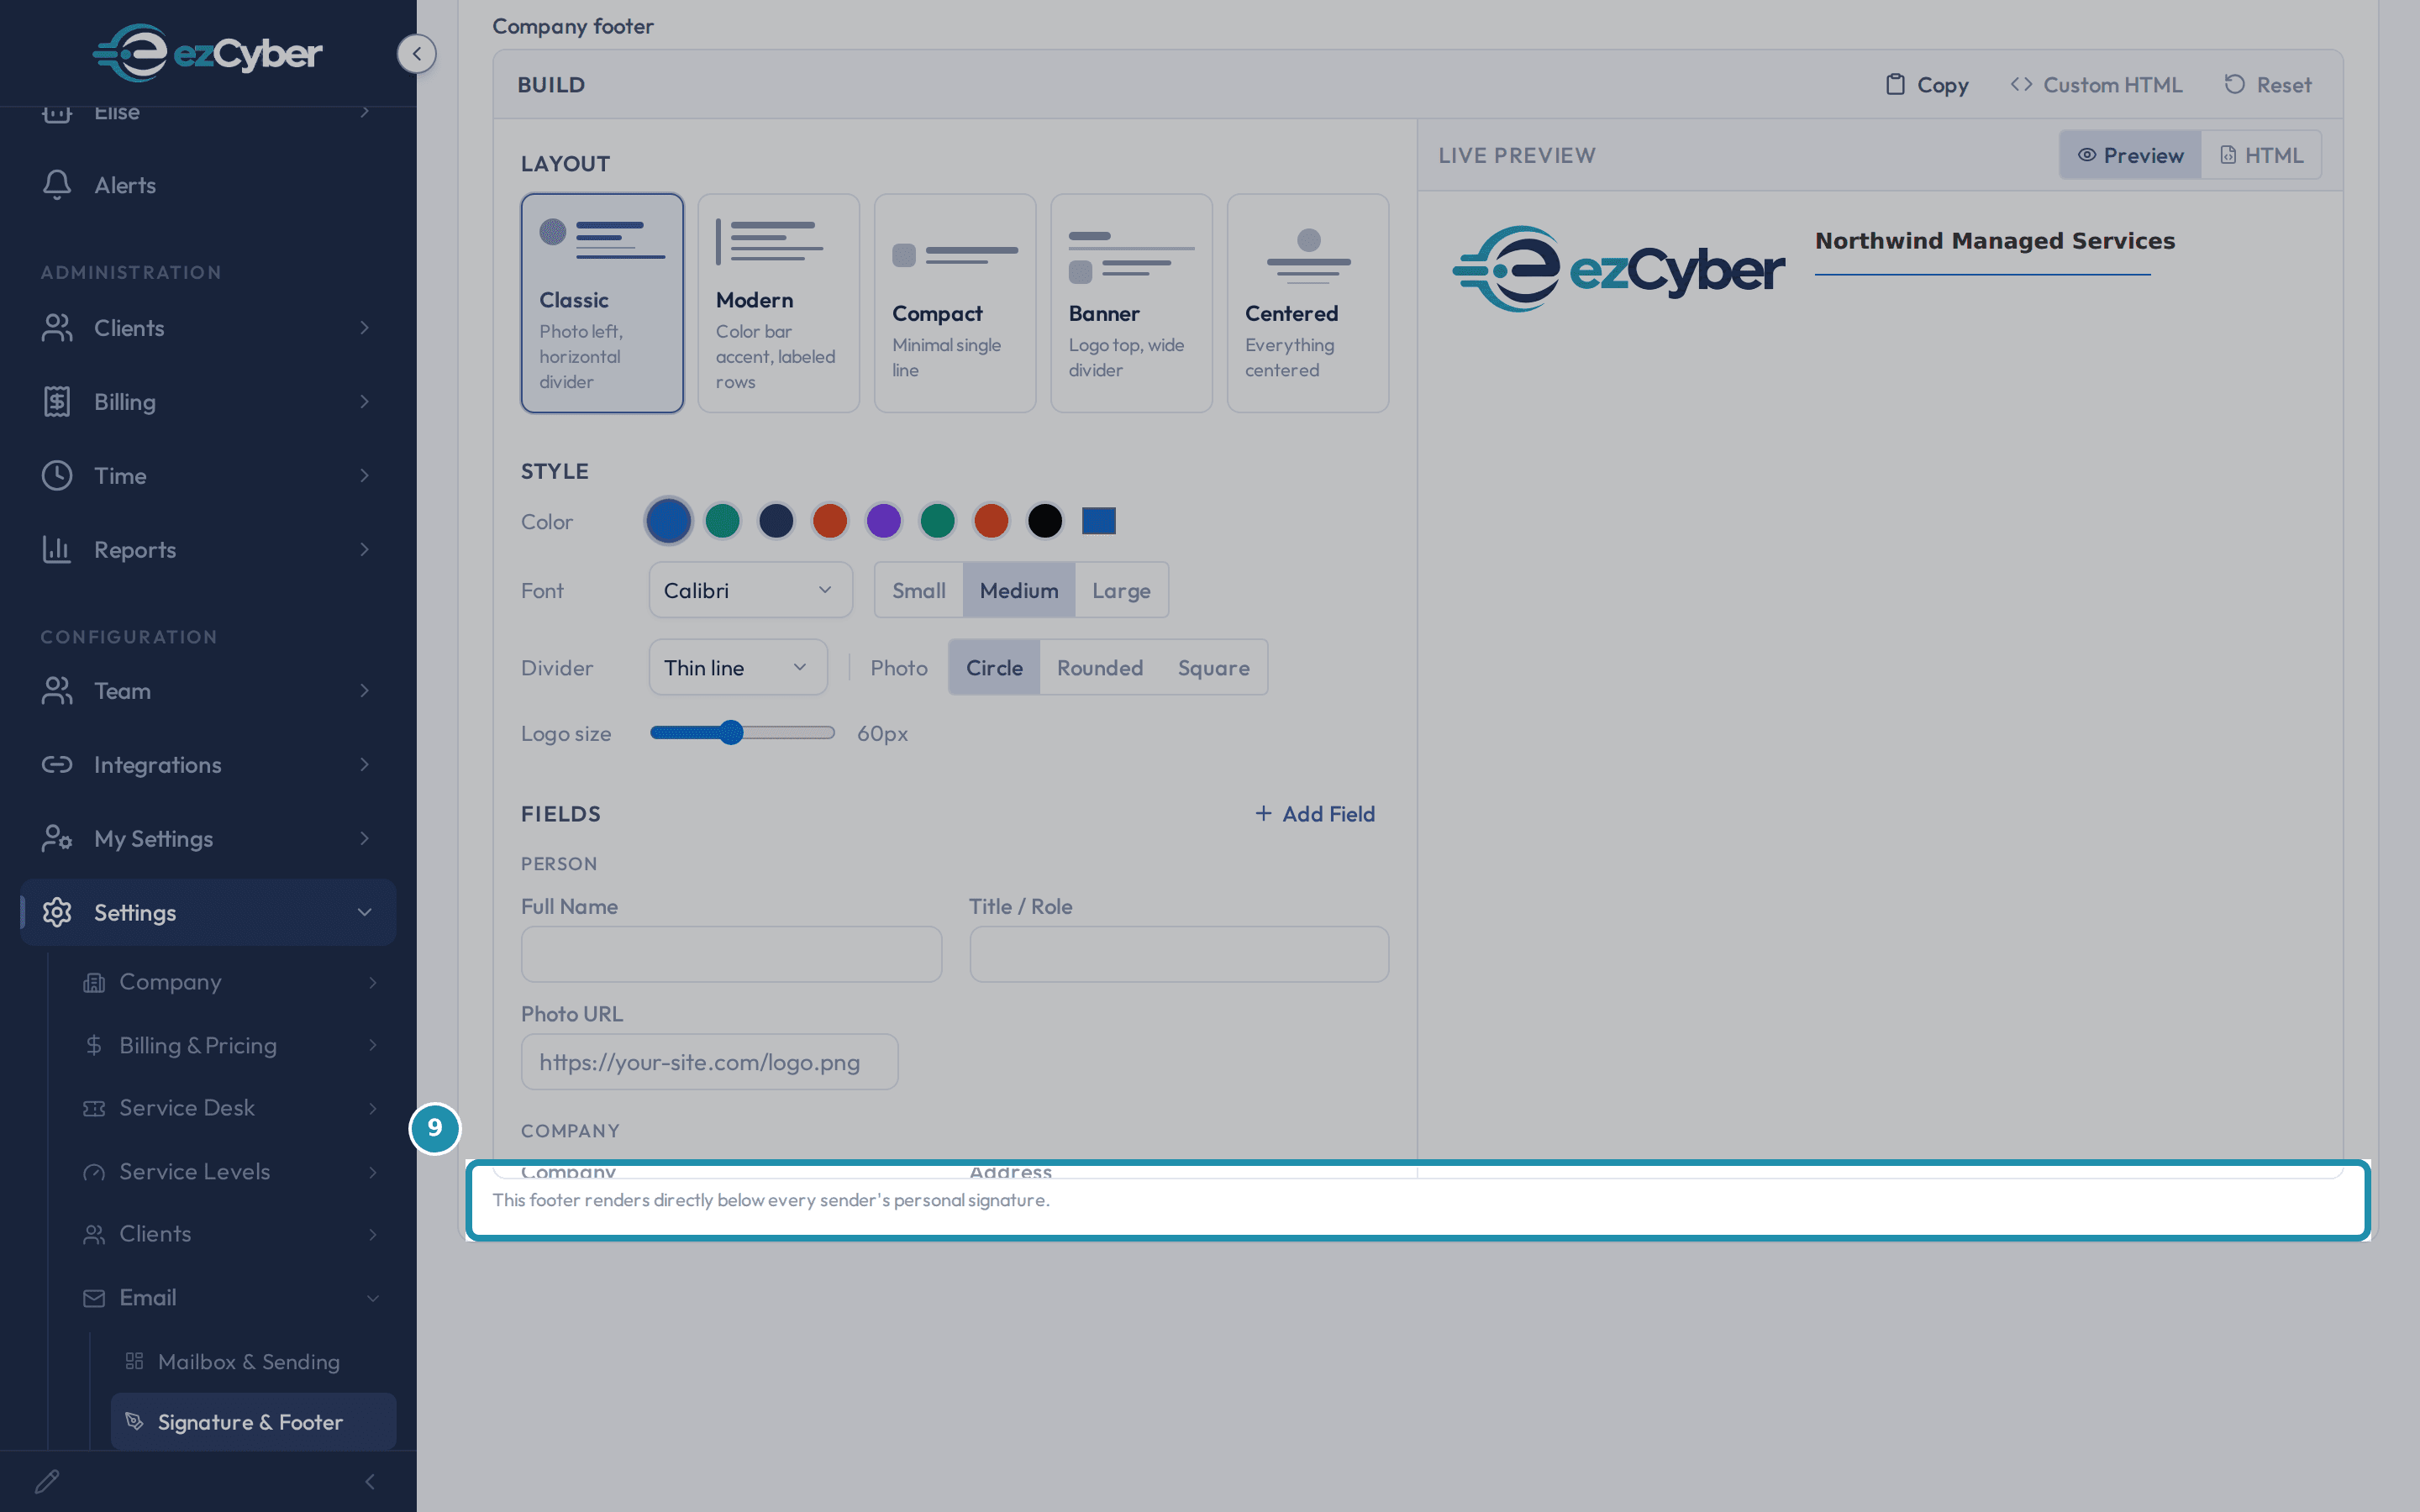
Task: Click the Reset circular arrow icon
Action: (x=2234, y=85)
